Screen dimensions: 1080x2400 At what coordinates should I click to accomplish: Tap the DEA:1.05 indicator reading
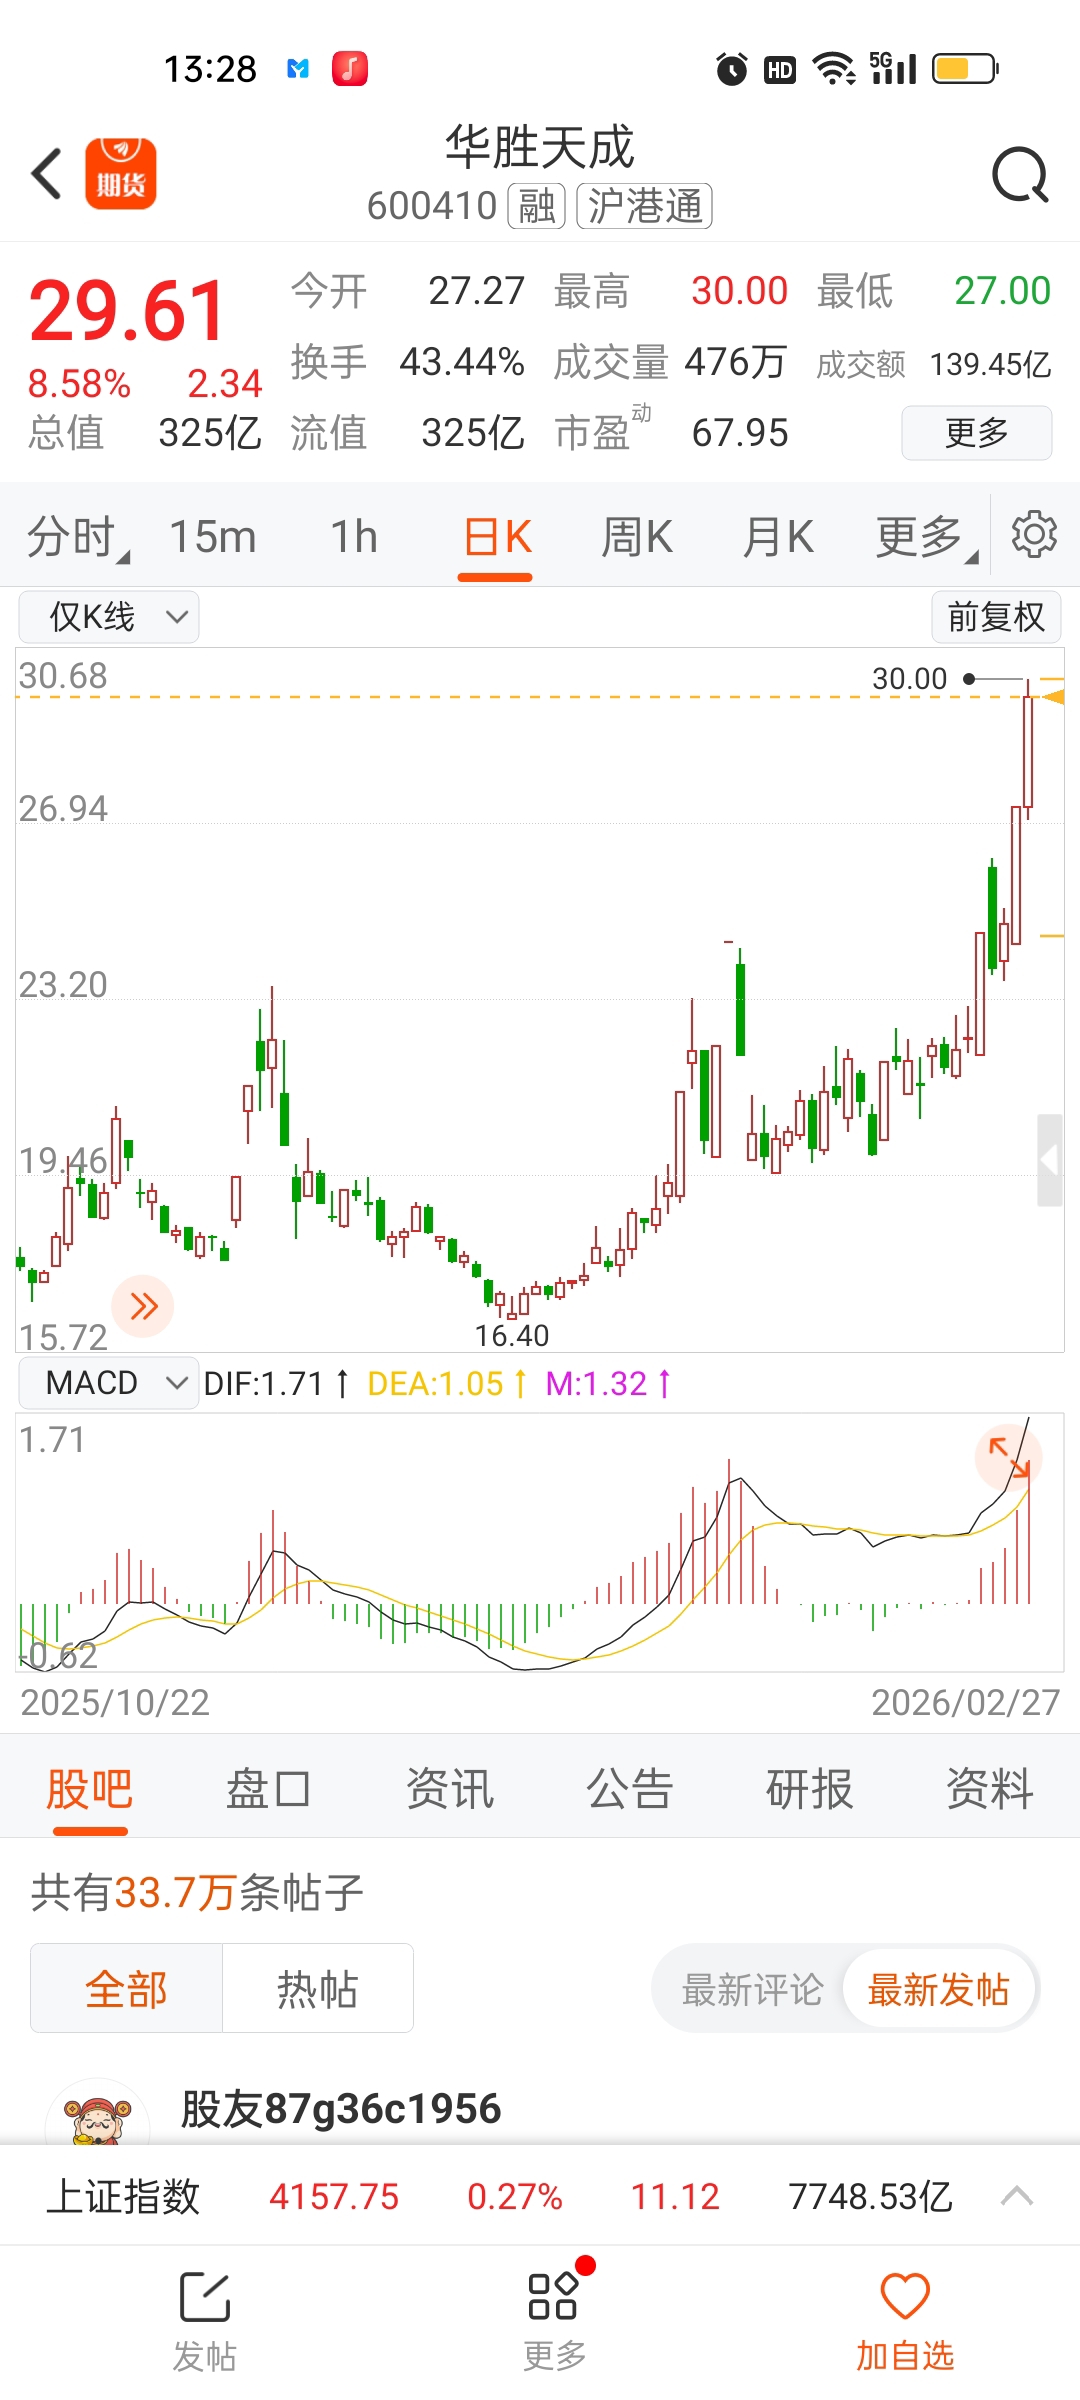[x=446, y=1383]
